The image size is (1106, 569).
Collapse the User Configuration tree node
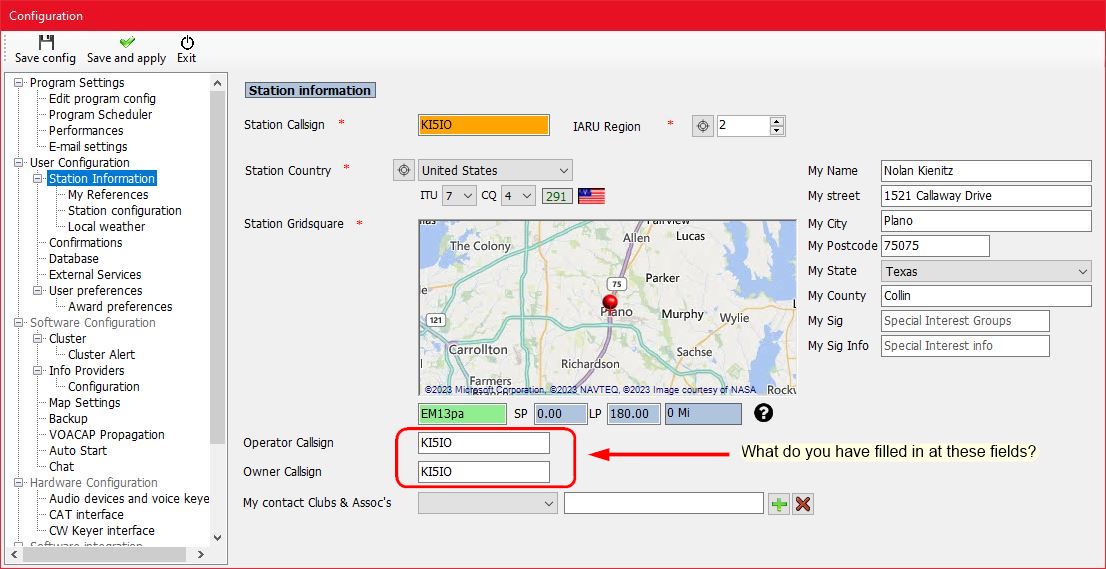click(x=18, y=163)
